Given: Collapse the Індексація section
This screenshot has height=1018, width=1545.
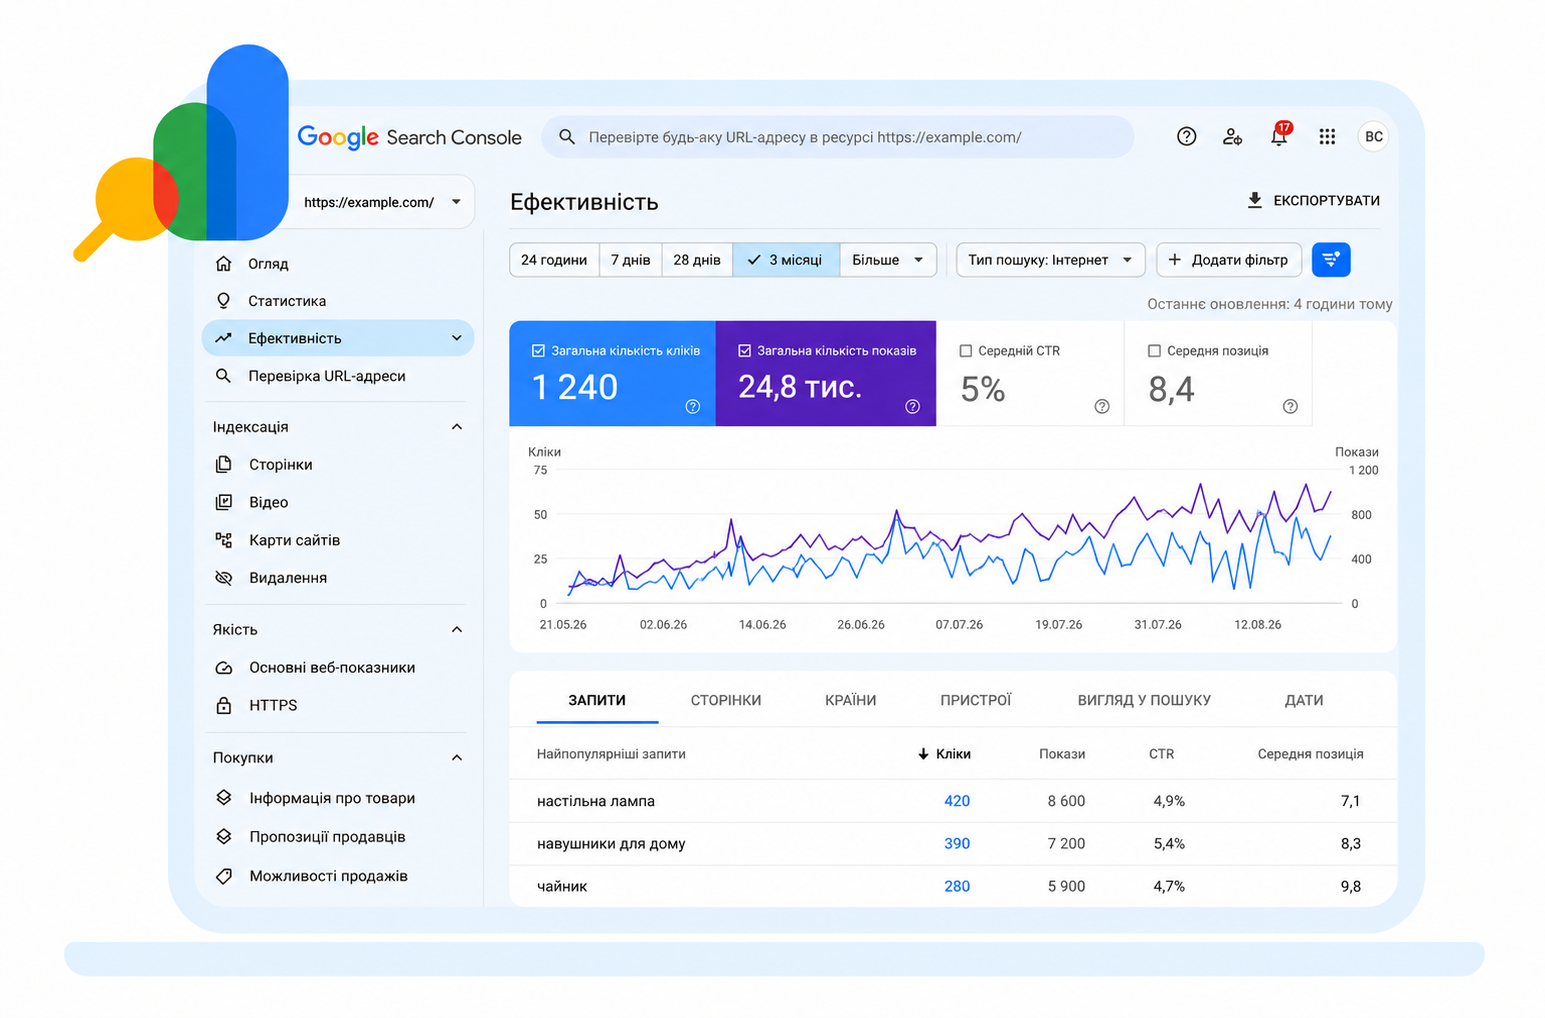Looking at the screenshot, I should pos(457,427).
